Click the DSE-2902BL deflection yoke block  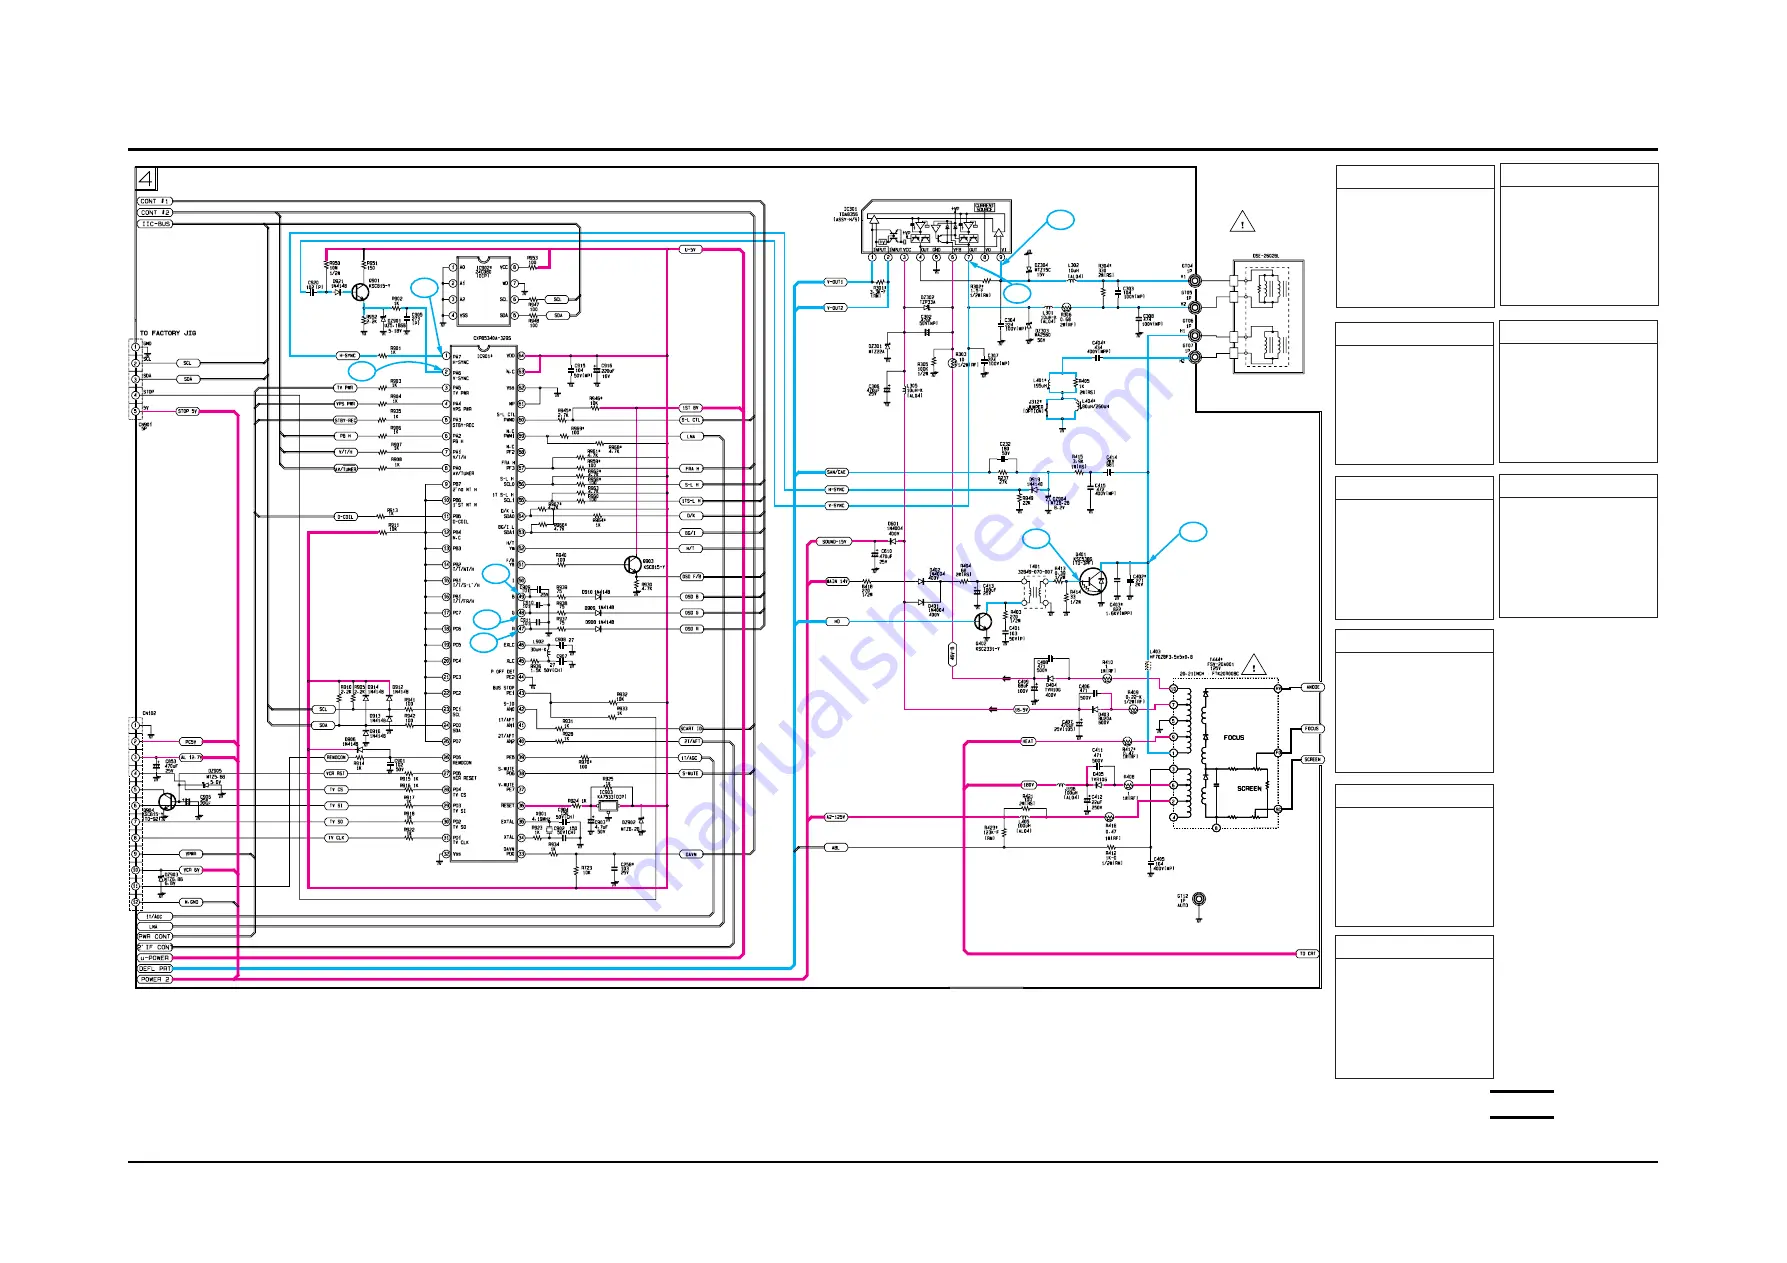click(1269, 317)
